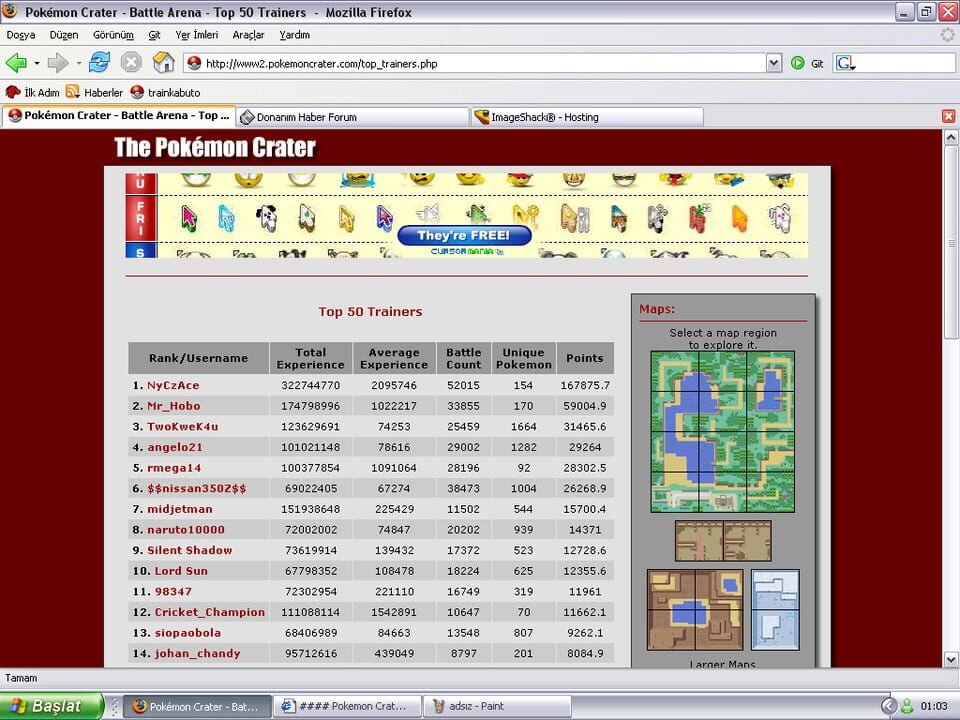
Task: Open trainer NyCzAce's profile link
Action: (176, 385)
